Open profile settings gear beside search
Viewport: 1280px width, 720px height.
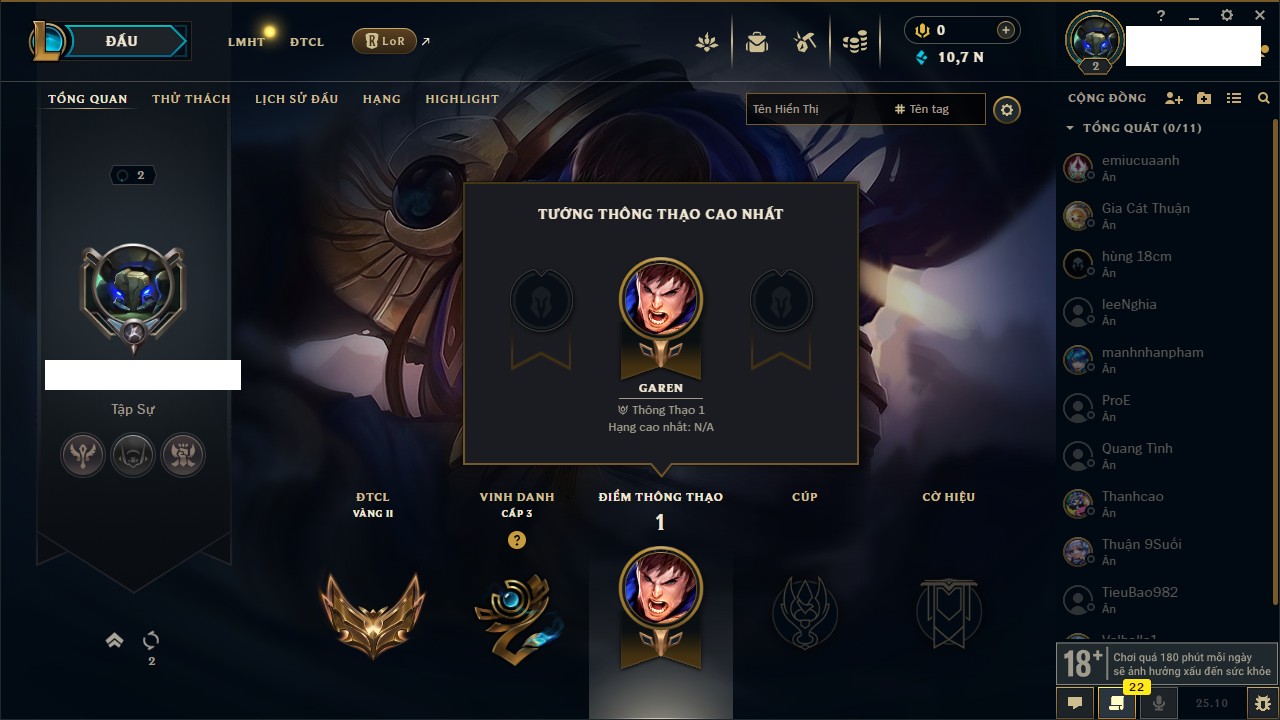[1007, 109]
